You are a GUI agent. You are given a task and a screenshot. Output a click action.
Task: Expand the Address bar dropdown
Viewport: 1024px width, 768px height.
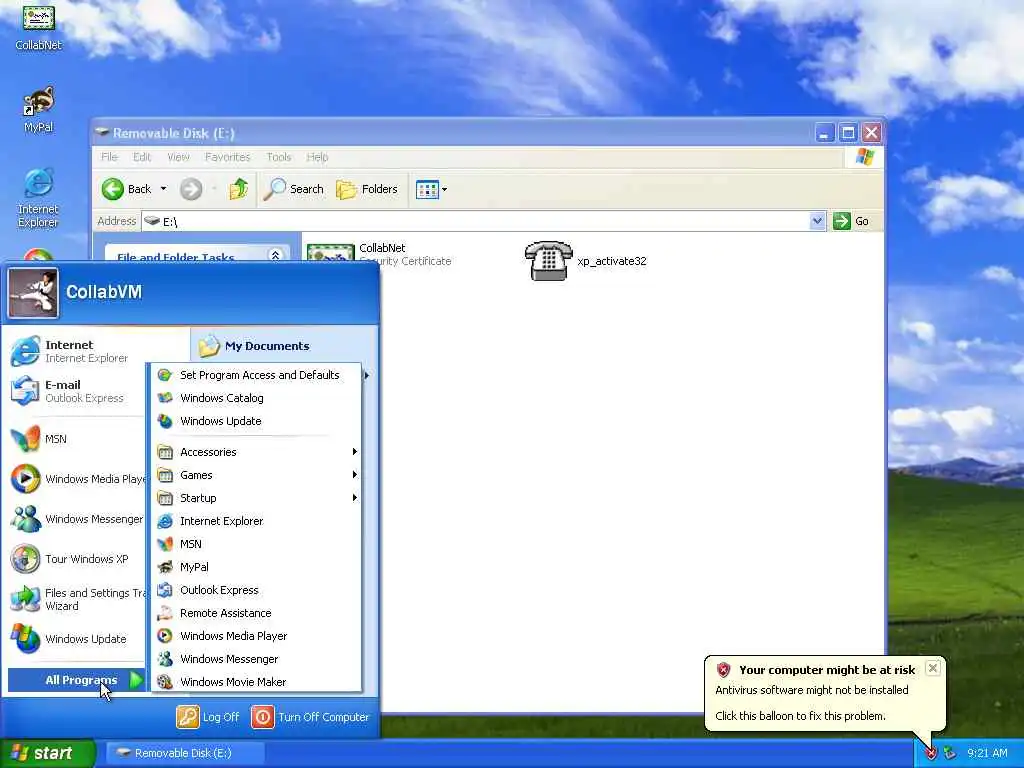(x=817, y=221)
